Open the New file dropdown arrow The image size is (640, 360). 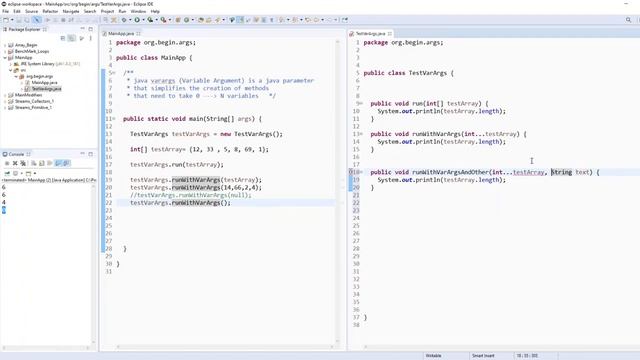coord(12,20)
